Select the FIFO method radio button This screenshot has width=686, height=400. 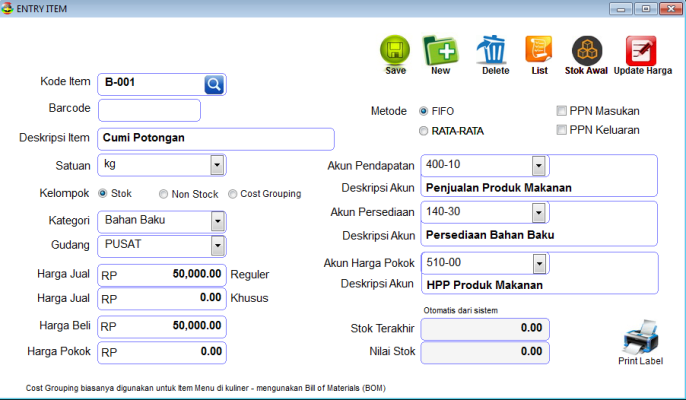pos(423,111)
